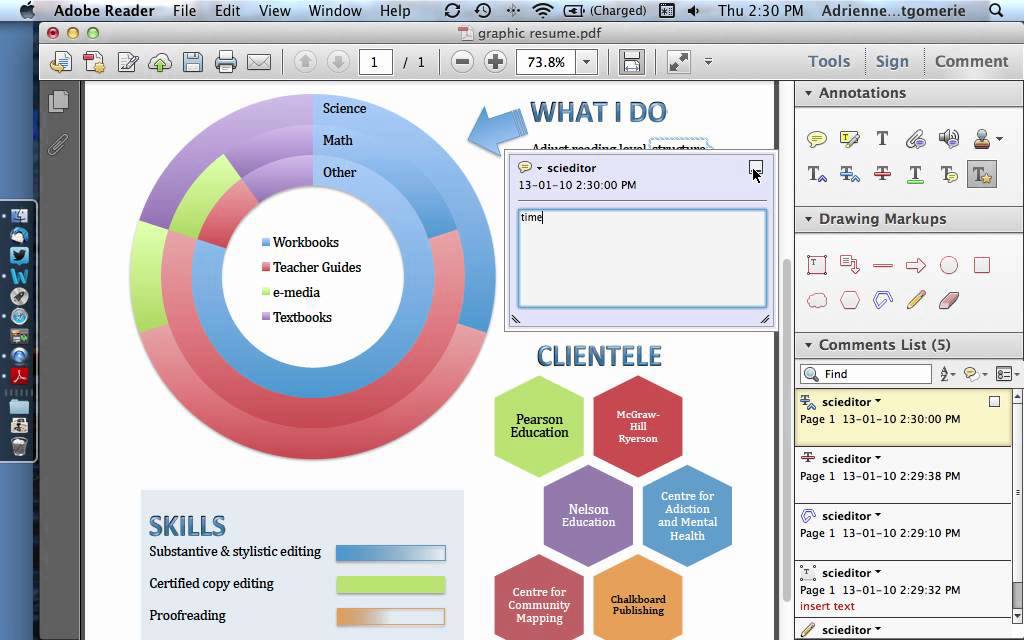
Task: Select the 'insert text' comment entry
Action: [904, 589]
